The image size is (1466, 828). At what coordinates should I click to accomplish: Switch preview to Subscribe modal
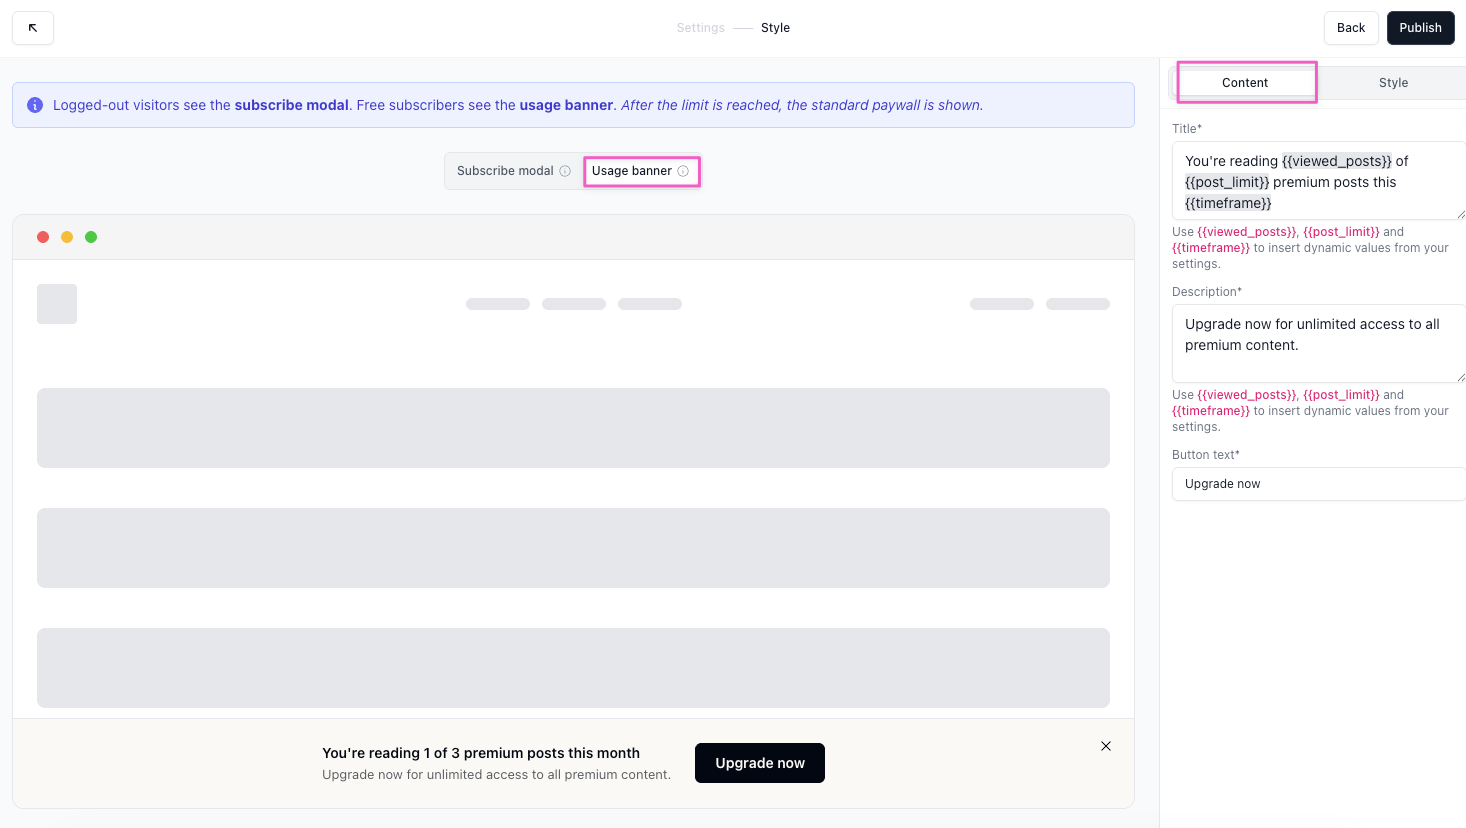click(x=505, y=171)
